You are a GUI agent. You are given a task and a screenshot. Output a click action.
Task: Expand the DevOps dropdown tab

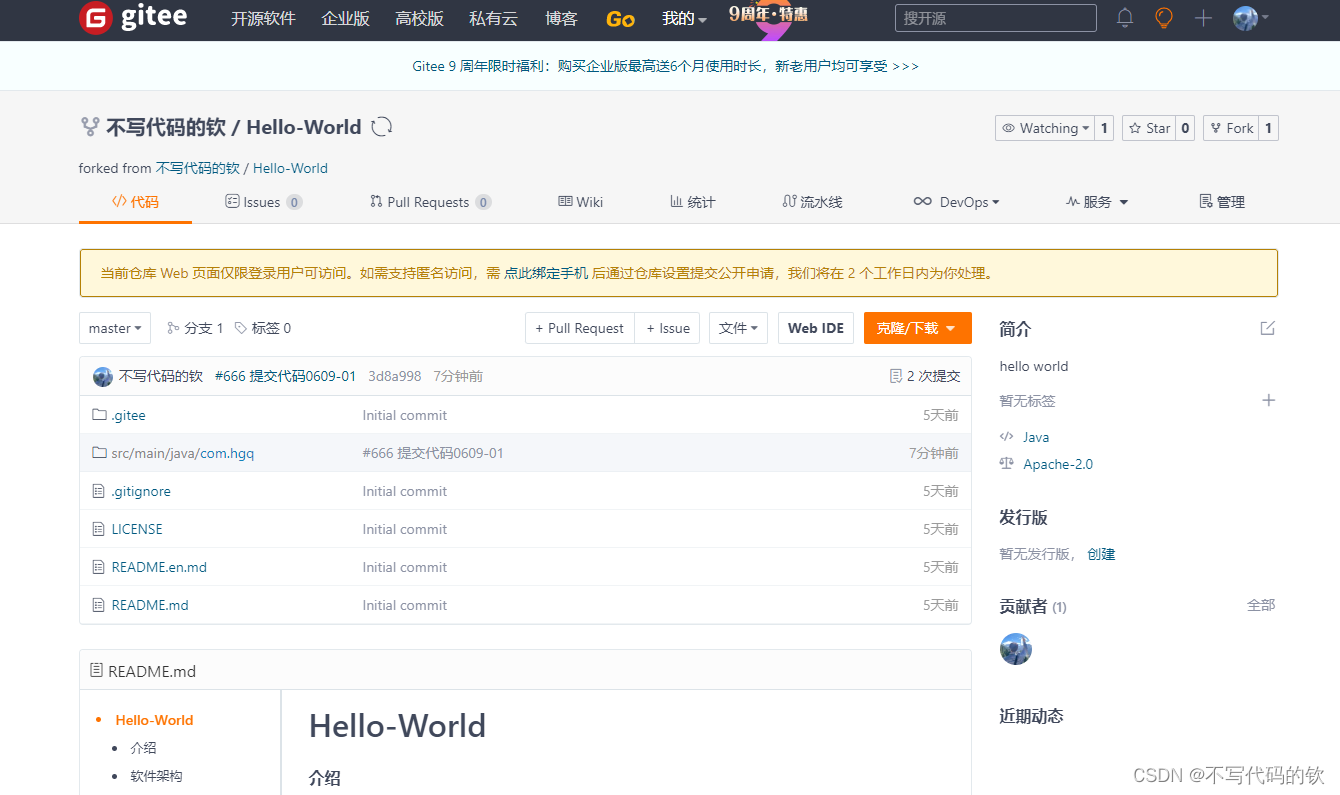[956, 202]
